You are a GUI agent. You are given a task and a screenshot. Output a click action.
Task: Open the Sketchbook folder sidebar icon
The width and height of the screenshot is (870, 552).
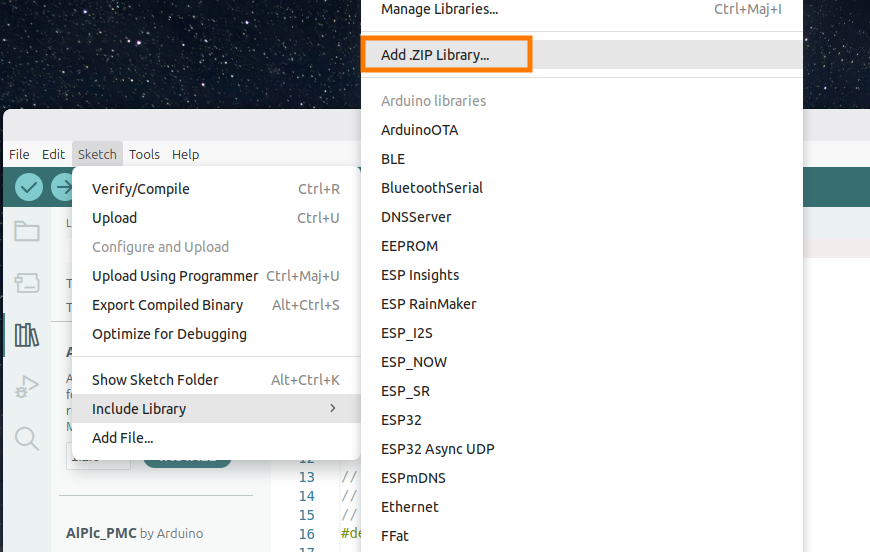click(27, 232)
